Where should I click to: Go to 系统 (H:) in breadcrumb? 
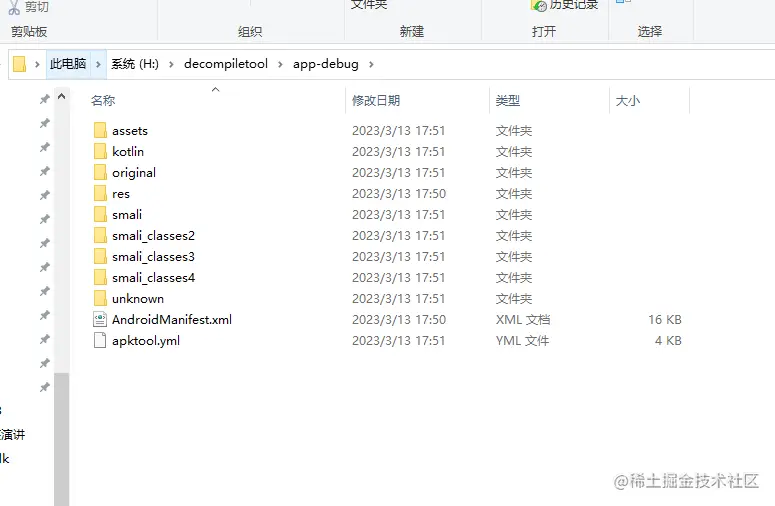(135, 64)
